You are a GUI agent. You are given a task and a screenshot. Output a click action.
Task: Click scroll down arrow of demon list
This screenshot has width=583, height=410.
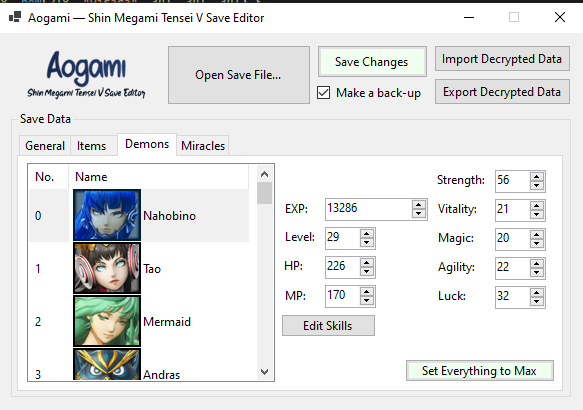click(265, 372)
